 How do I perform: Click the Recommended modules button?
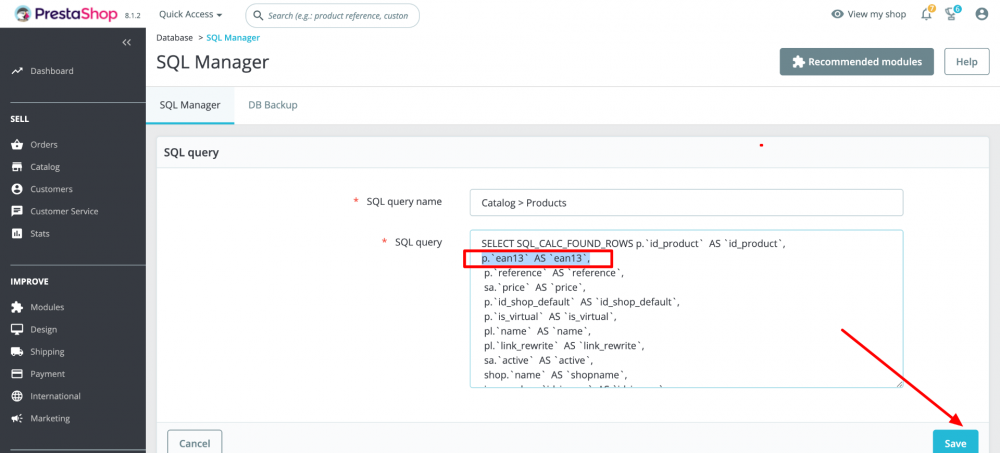click(x=857, y=62)
